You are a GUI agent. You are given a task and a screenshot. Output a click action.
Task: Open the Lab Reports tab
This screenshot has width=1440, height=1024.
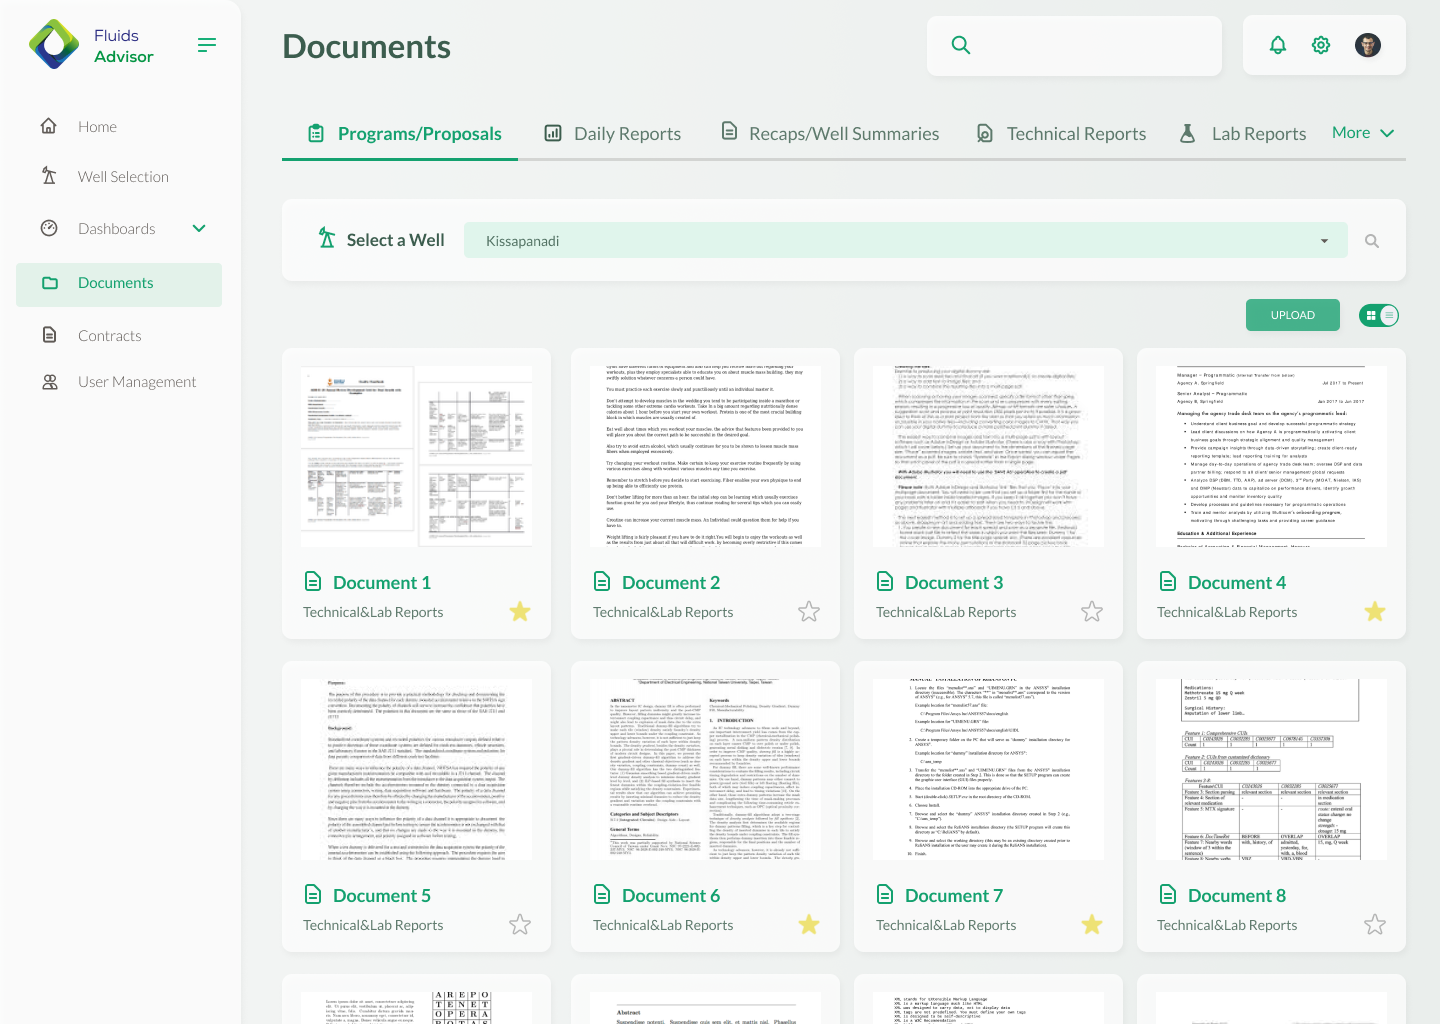(x=1243, y=134)
